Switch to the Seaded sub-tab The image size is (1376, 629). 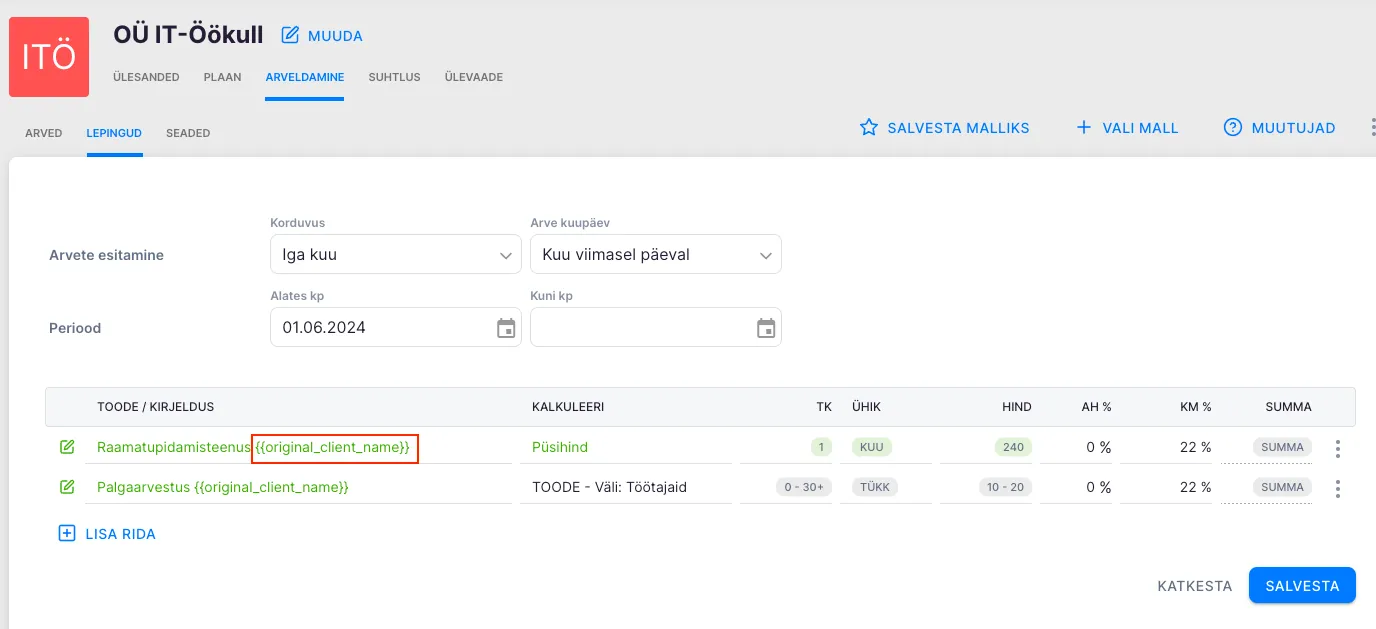[188, 133]
